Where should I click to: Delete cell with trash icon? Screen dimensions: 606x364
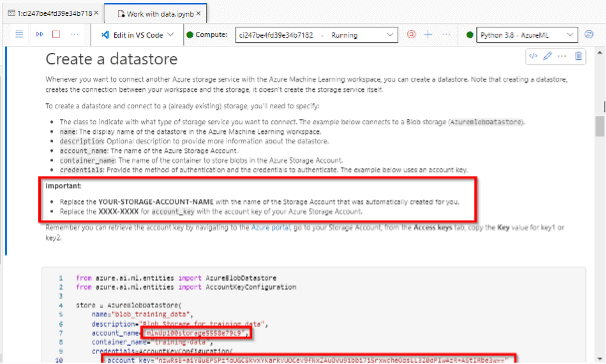coord(578,56)
